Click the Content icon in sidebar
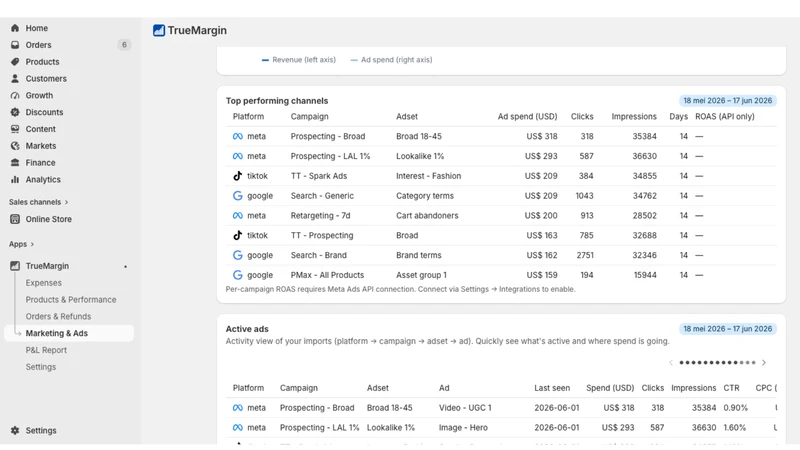This screenshot has height=450, width=800. [x=15, y=129]
